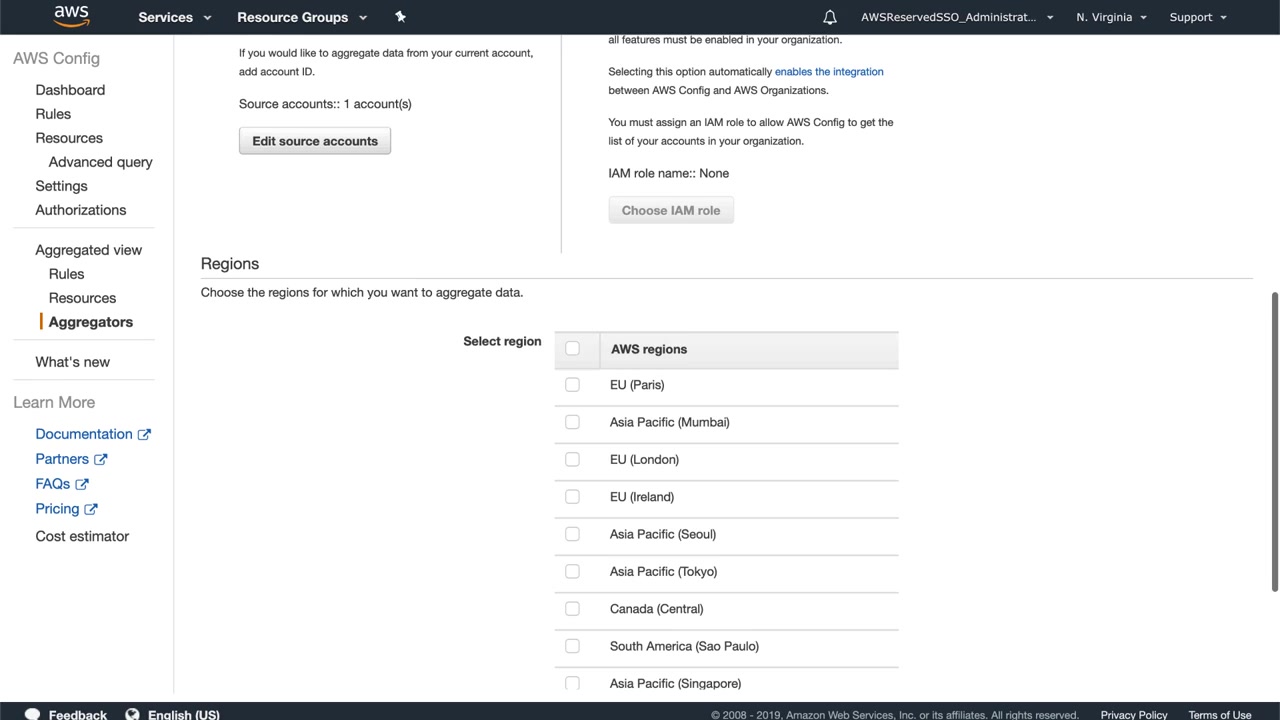The height and width of the screenshot is (720, 1280).
Task: Click the Feedback speech bubble icon
Action: pos(32,714)
